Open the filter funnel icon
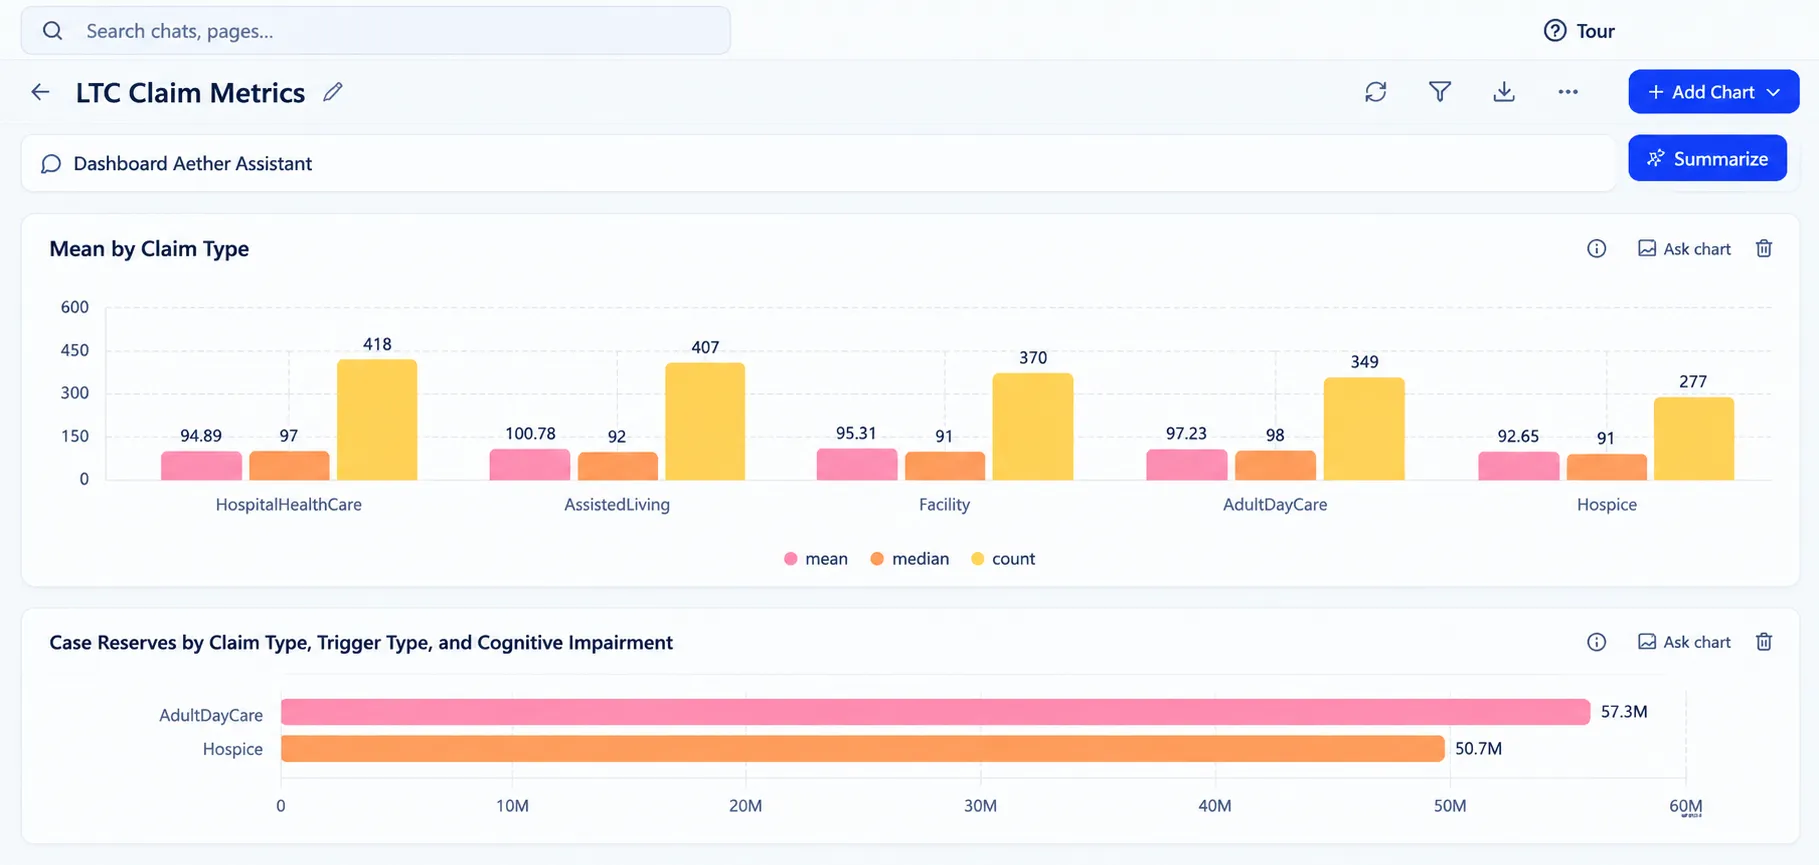Viewport: 1819px width, 865px height. click(1440, 92)
